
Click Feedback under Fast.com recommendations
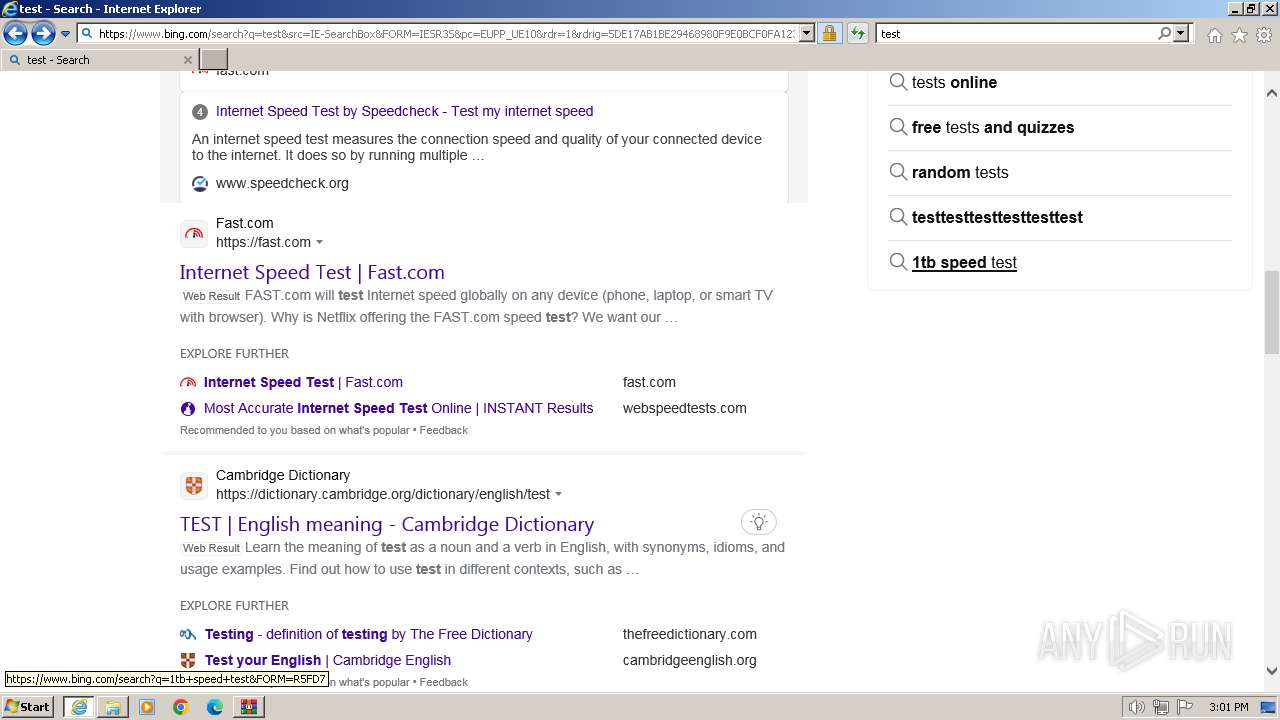tap(443, 430)
